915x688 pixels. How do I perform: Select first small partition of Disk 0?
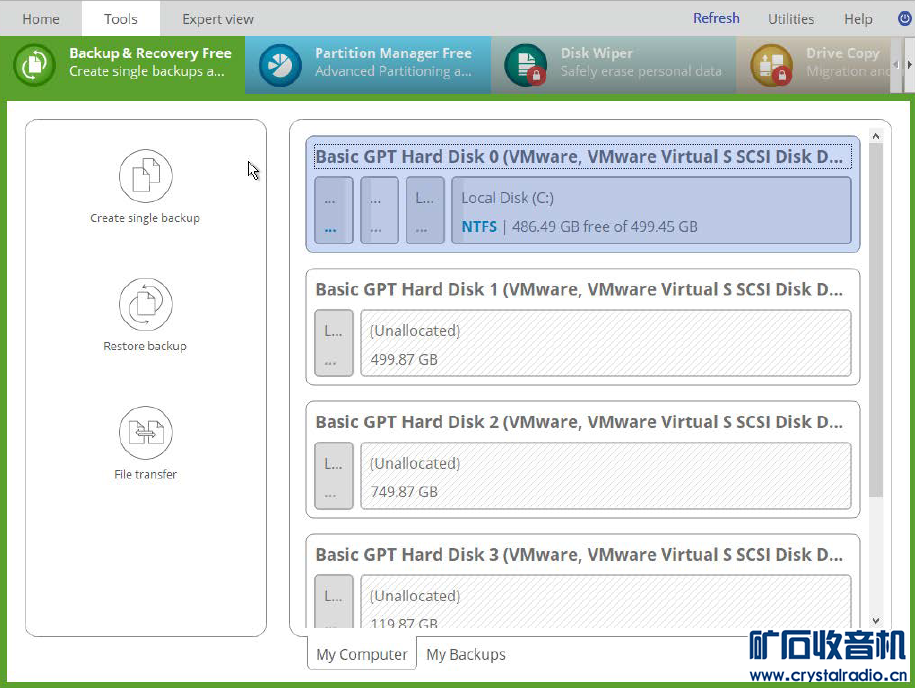coord(334,210)
